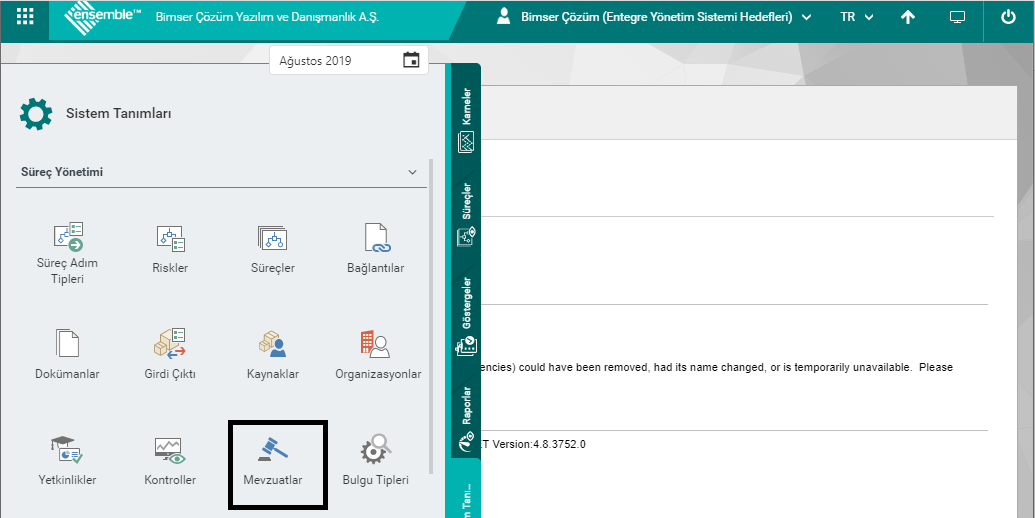Open the Bağlantılar link icon
The height and width of the screenshot is (518, 1035).
tap(375, 238)
